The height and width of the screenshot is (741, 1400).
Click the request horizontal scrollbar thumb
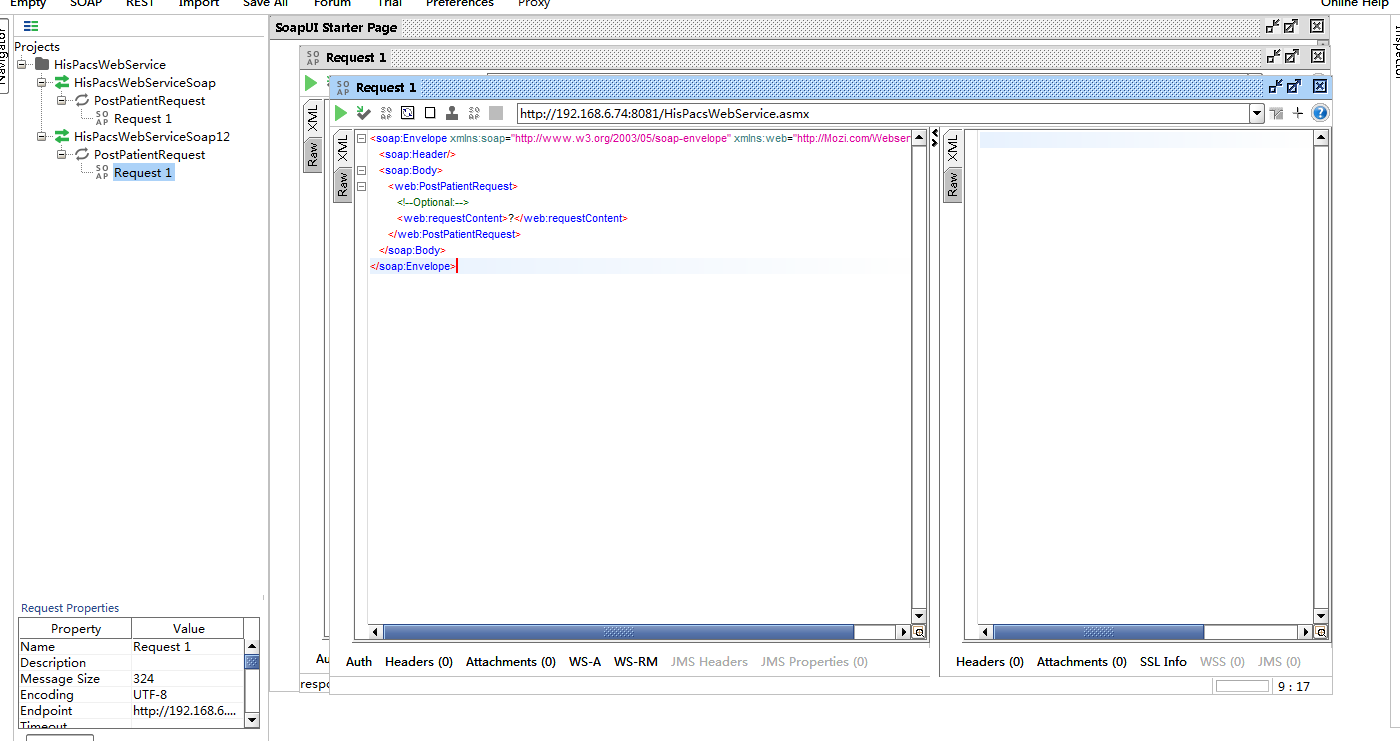point(619,632)
